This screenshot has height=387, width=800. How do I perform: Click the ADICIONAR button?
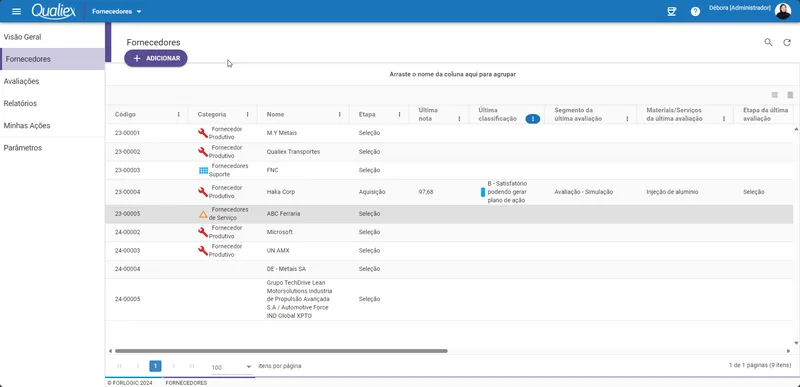tap(156, 58)
